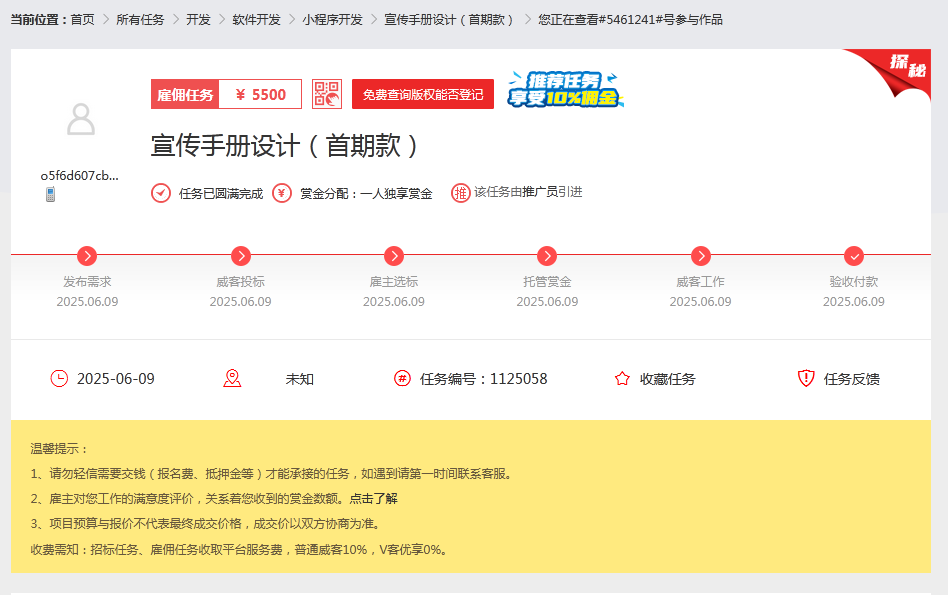948x595 pixels.
Task: Click the 推 badge icon before 该任务由推广员引进
Action: coord(460,192)
